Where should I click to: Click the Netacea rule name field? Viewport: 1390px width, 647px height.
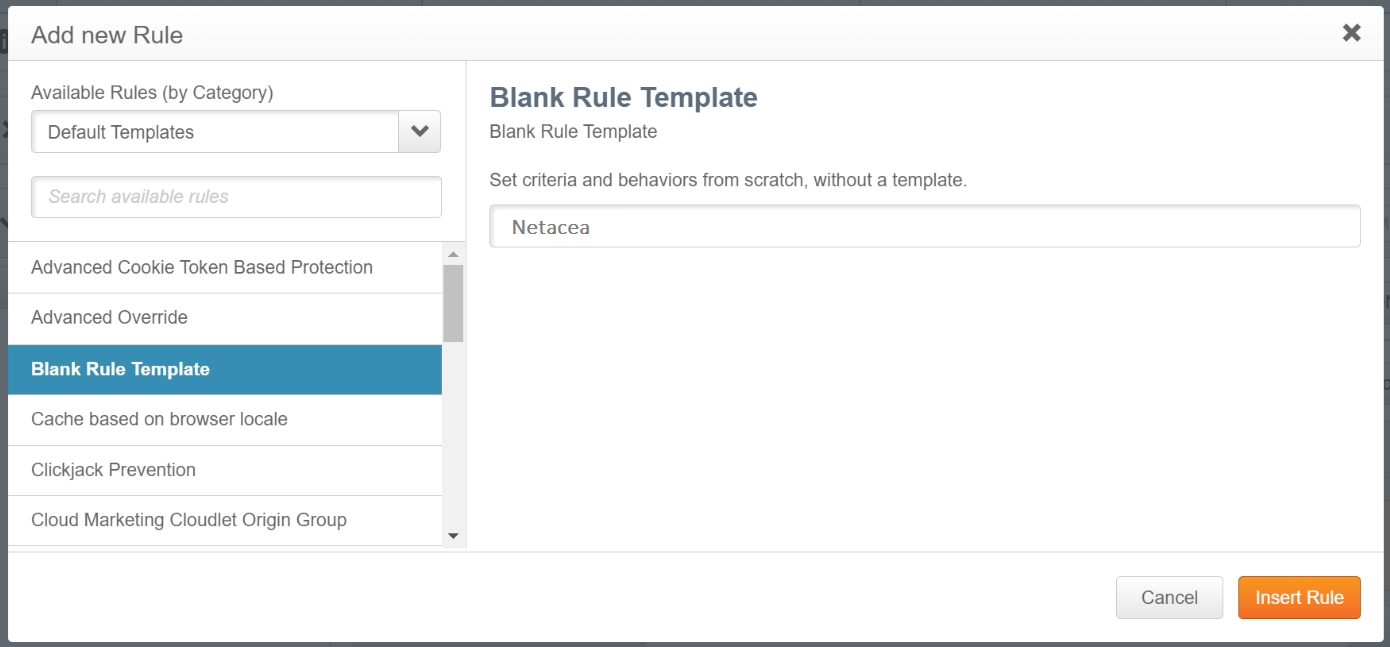(924, 227)
